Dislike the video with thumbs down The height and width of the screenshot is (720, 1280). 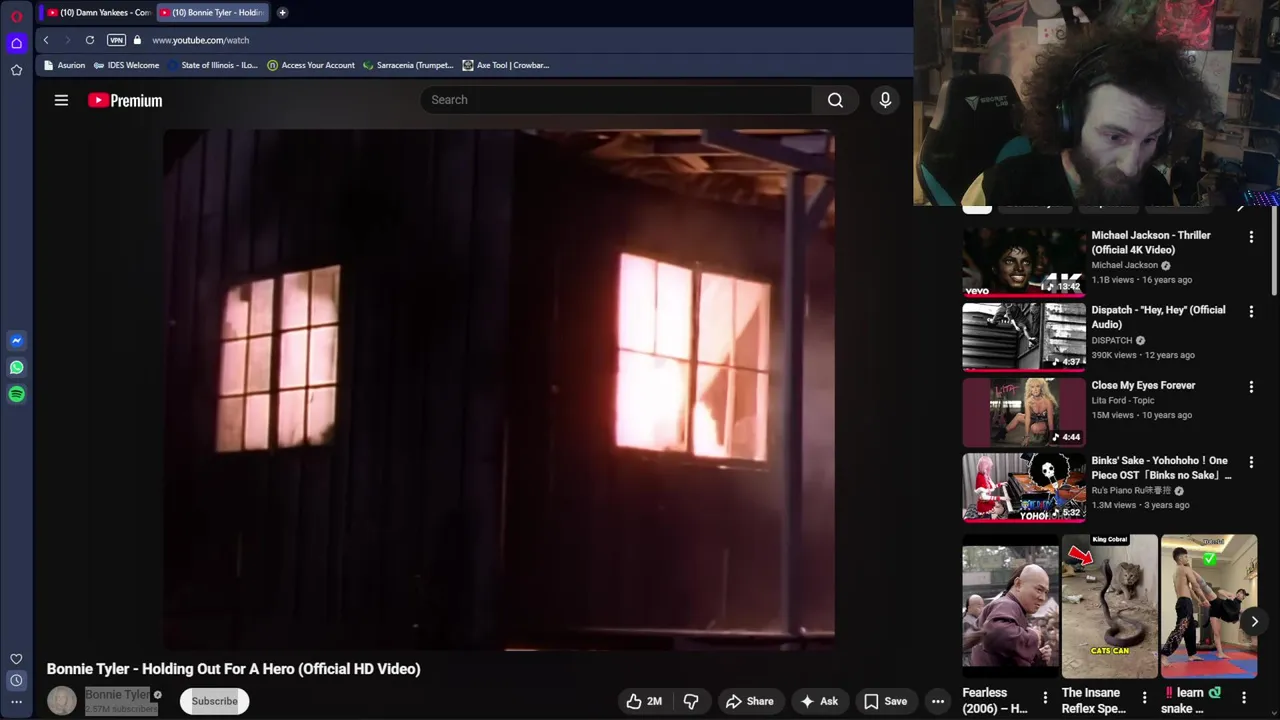(691, 701)
